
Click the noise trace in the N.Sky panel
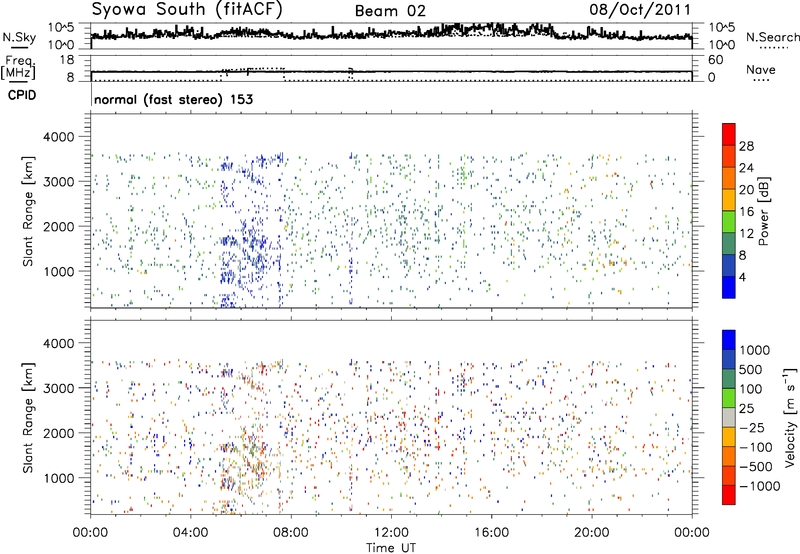(391, 34)
